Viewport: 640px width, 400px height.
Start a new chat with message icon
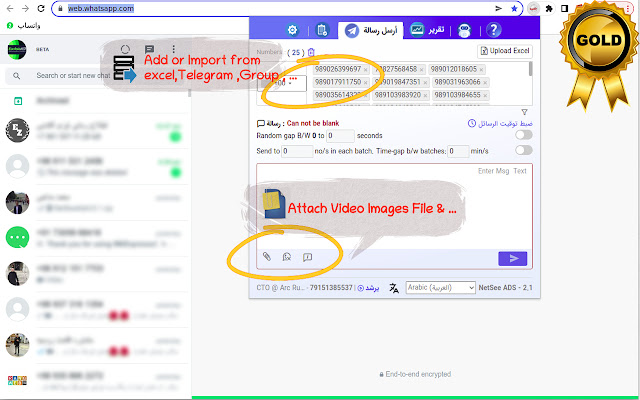pos(150,50)
